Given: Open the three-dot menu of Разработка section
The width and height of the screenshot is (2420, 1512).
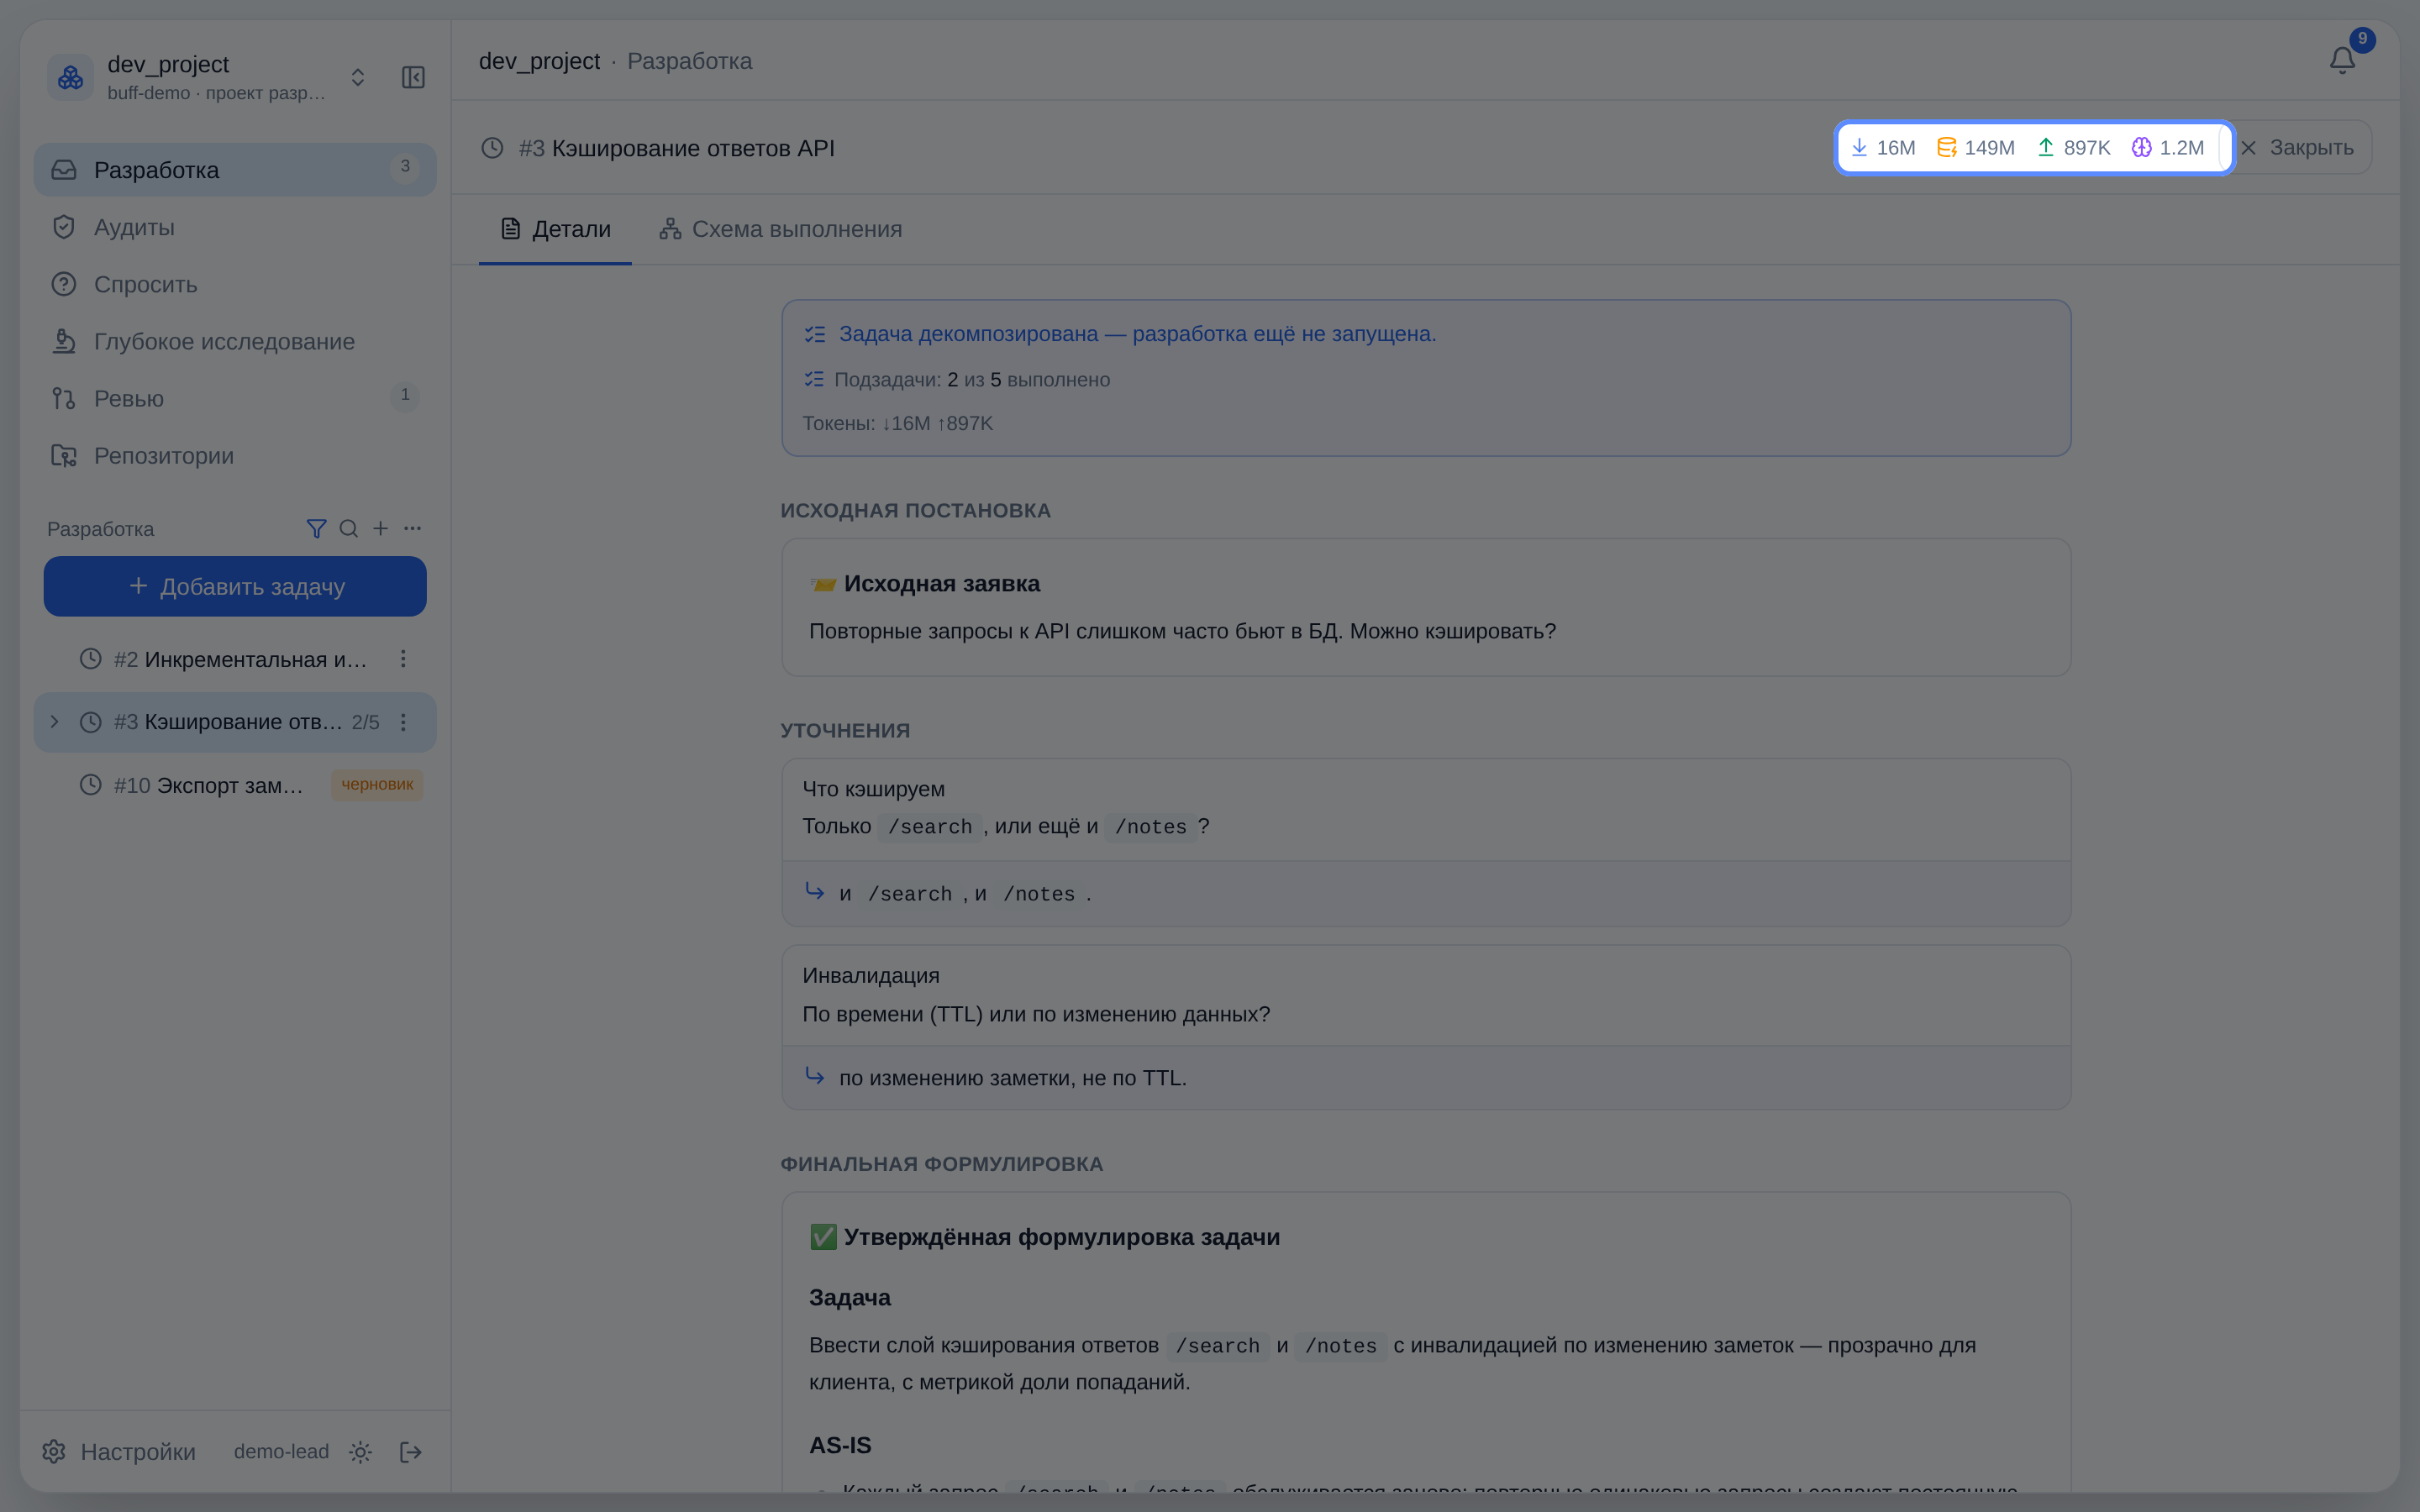Looking at the screenshot, I should point(412,528).
